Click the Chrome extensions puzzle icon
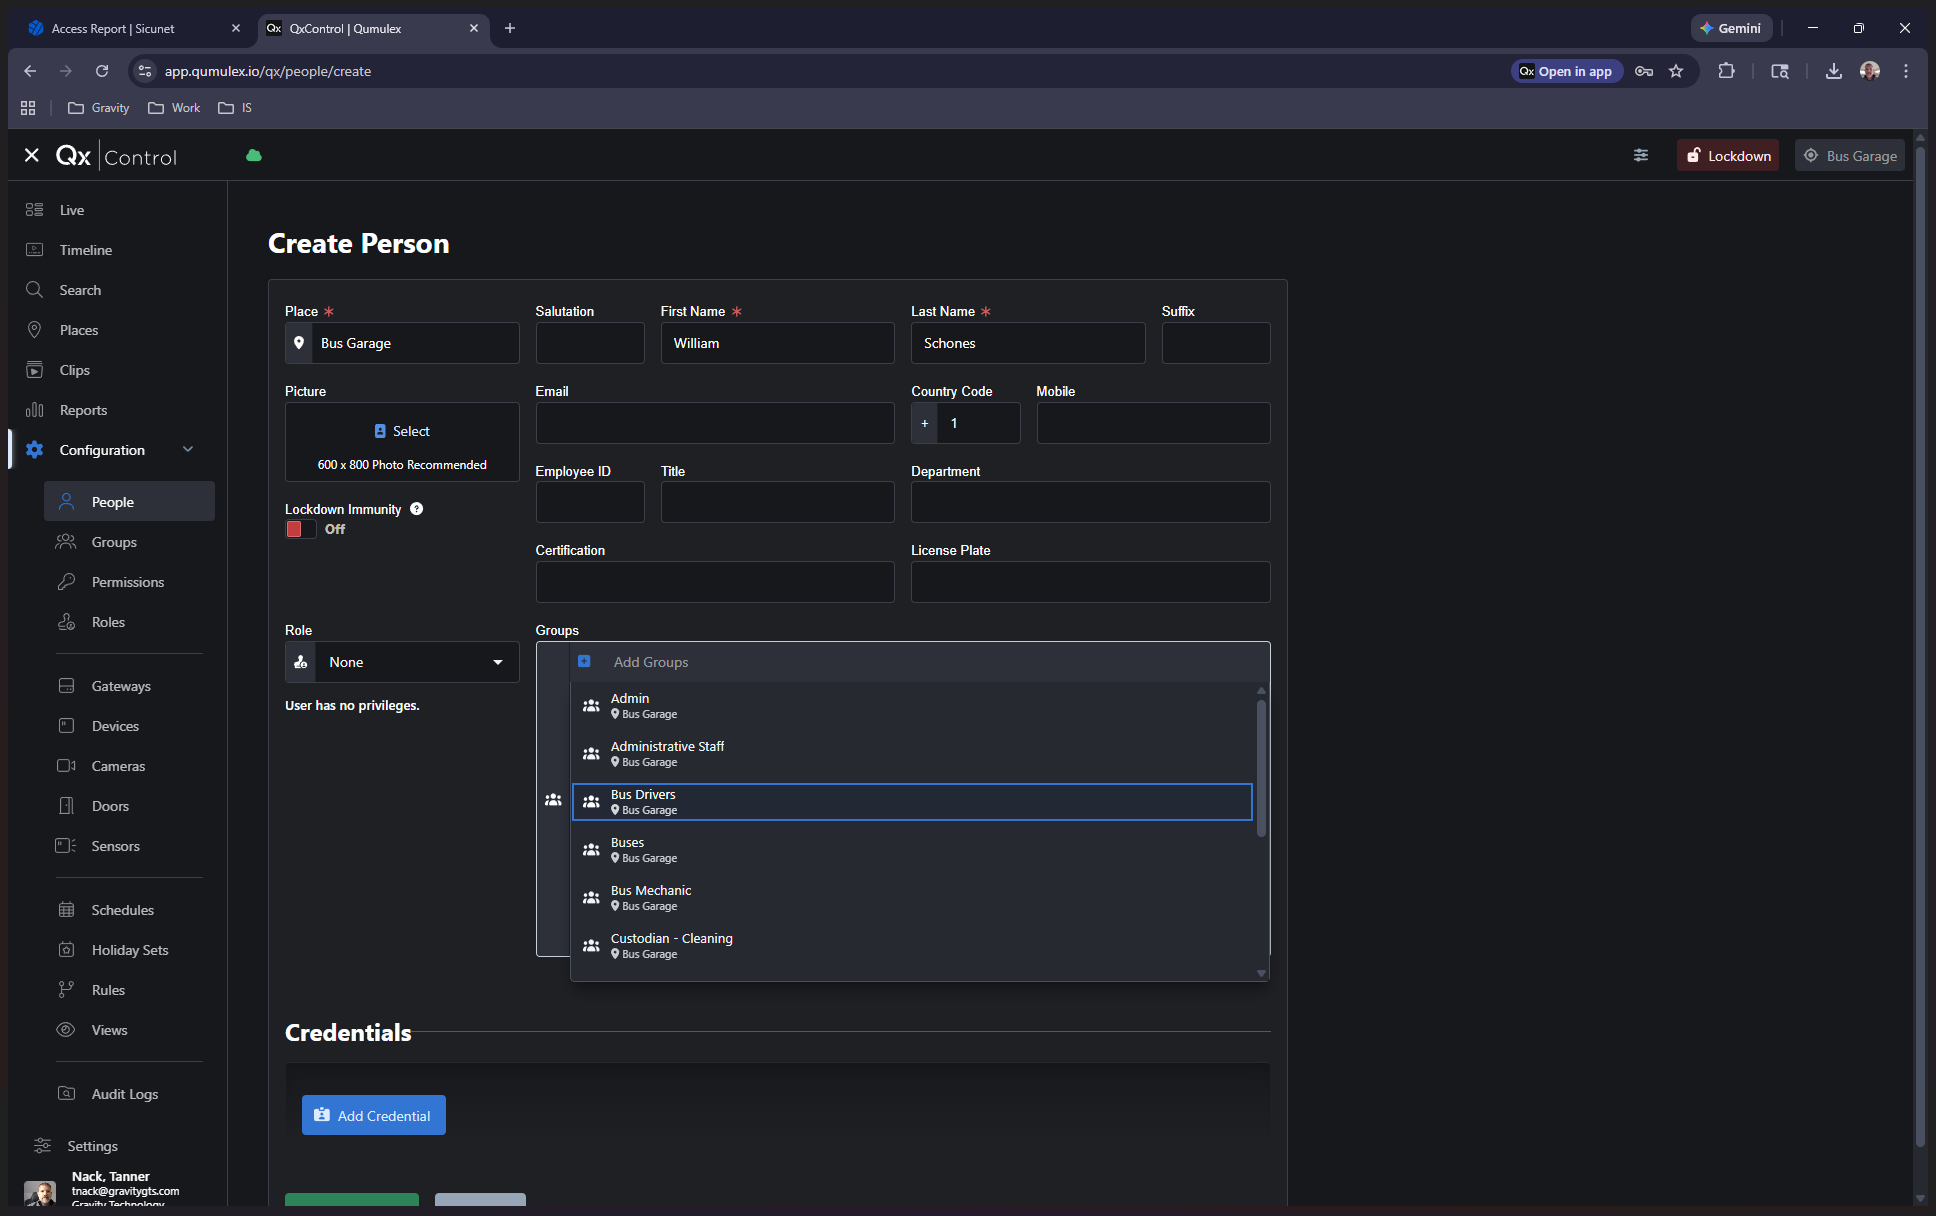The image size is (1936, 1216). tap(1726, 71)
